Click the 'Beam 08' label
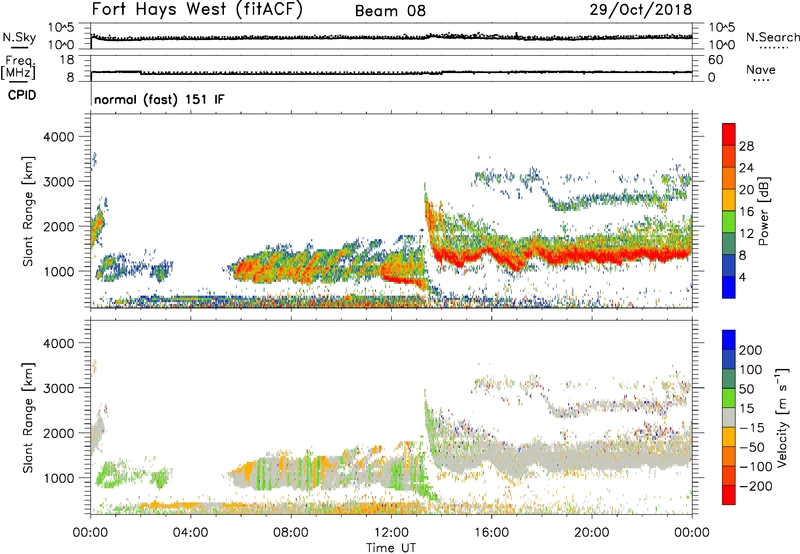The height and width of the screenshot is (554, 800). coord(390,11)
